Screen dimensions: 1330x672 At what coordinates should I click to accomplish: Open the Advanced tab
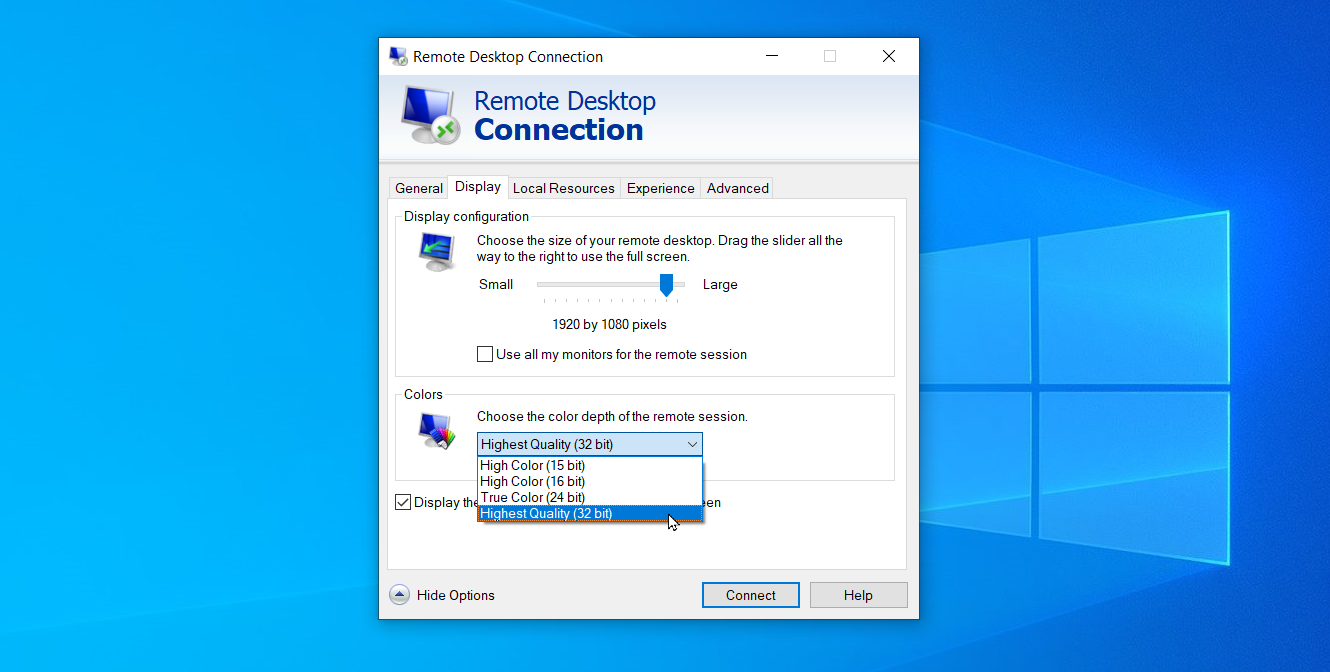(738, 188)
